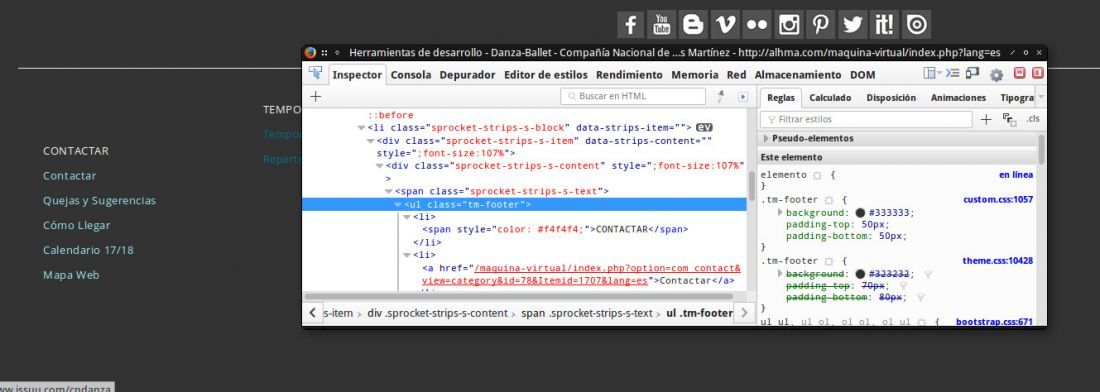Click 'Calendario 17/18' footer link
The image size is (1100, 392).
(x=88, y=250)
